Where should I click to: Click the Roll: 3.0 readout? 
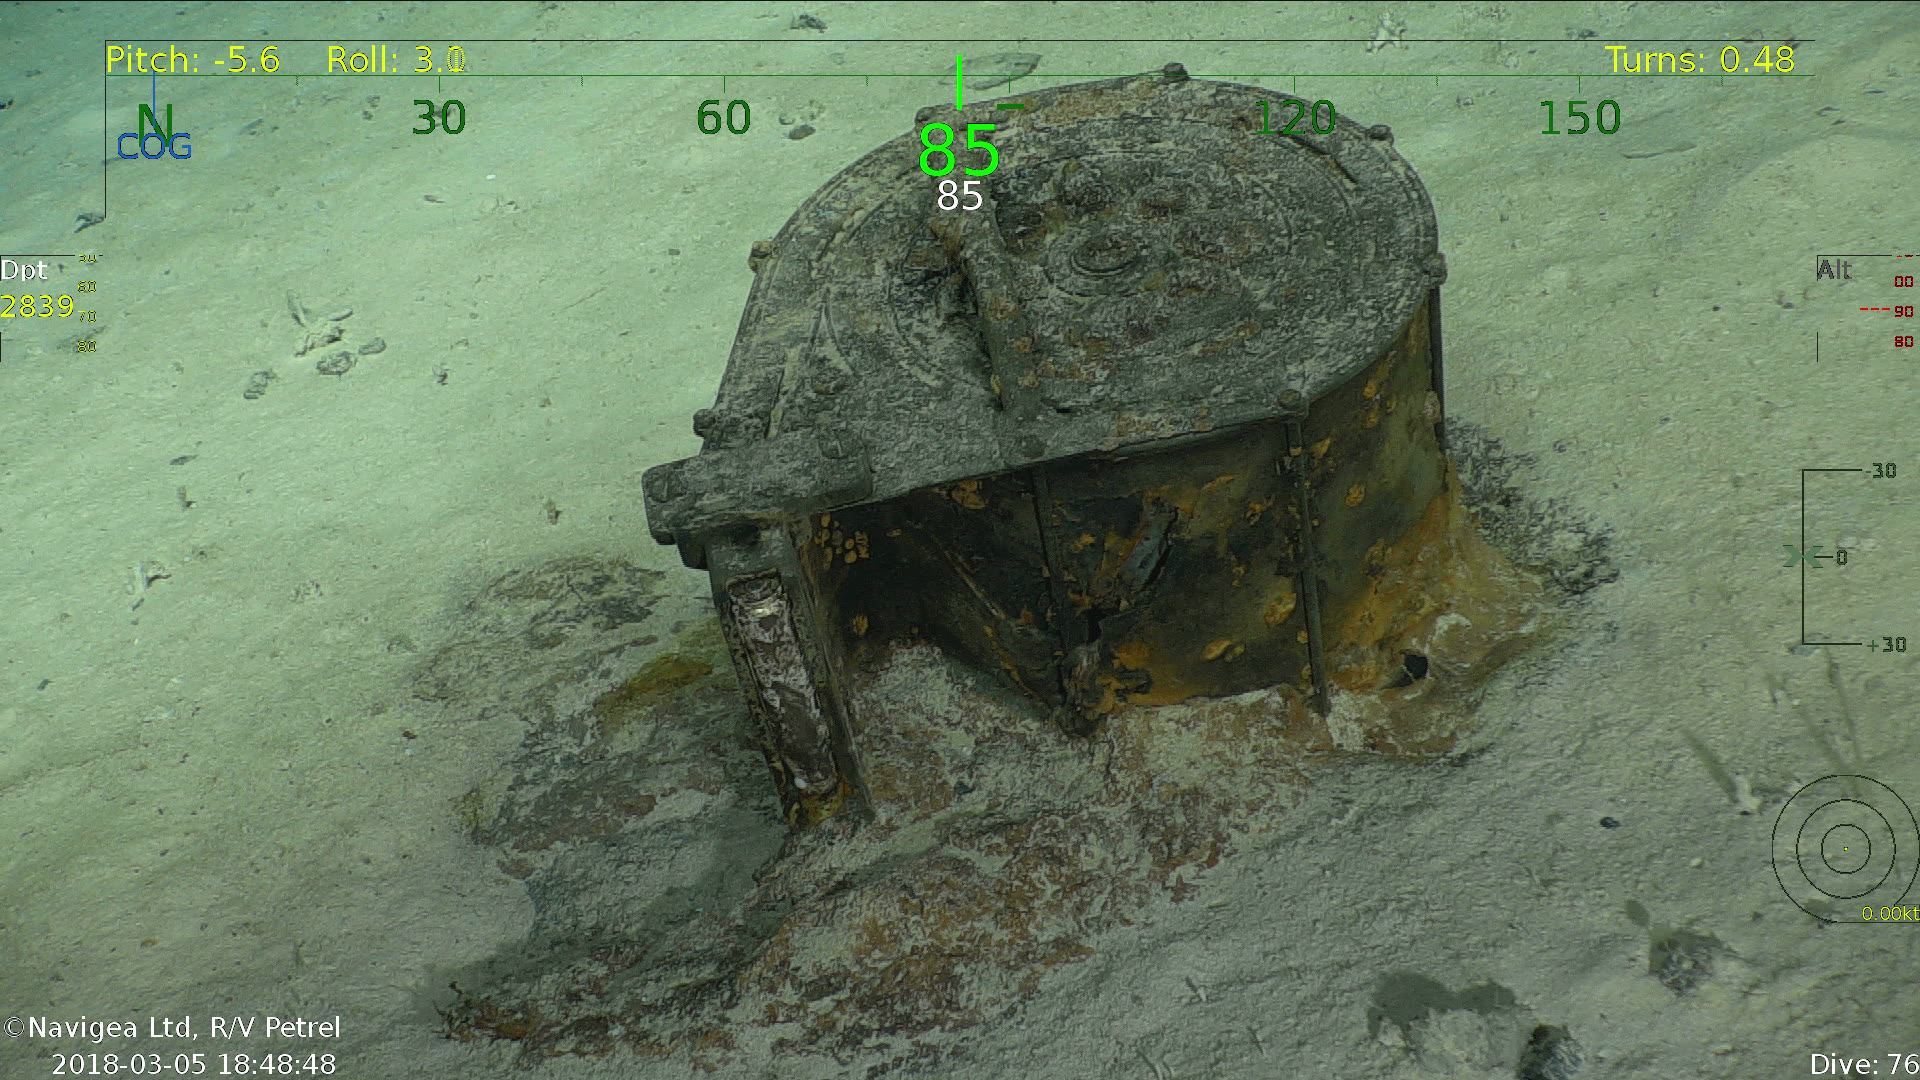tap(396, 60)
